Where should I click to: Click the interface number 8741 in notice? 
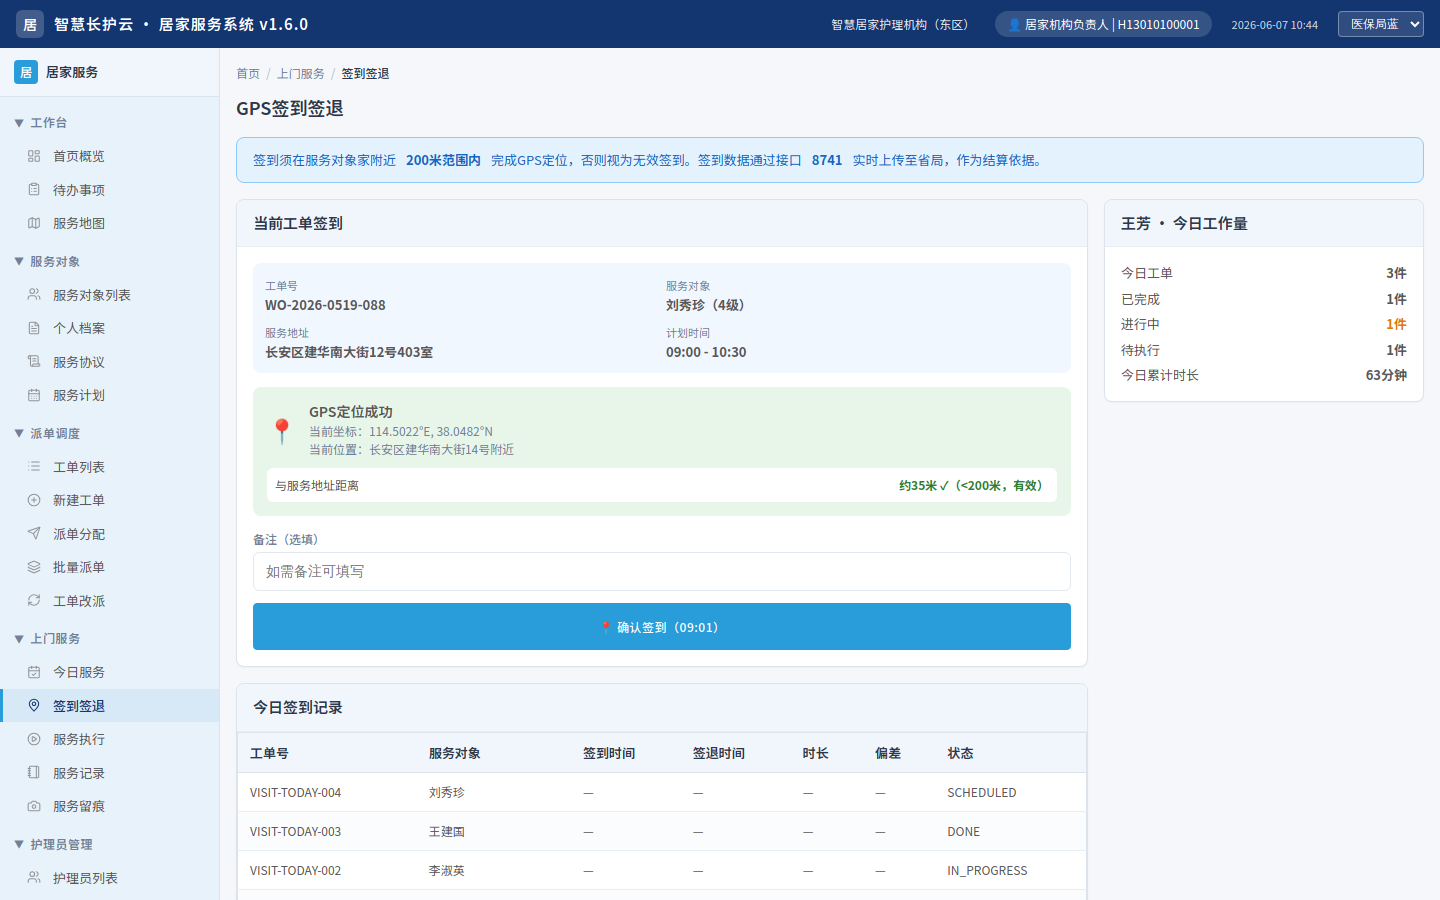click(827, 160)
